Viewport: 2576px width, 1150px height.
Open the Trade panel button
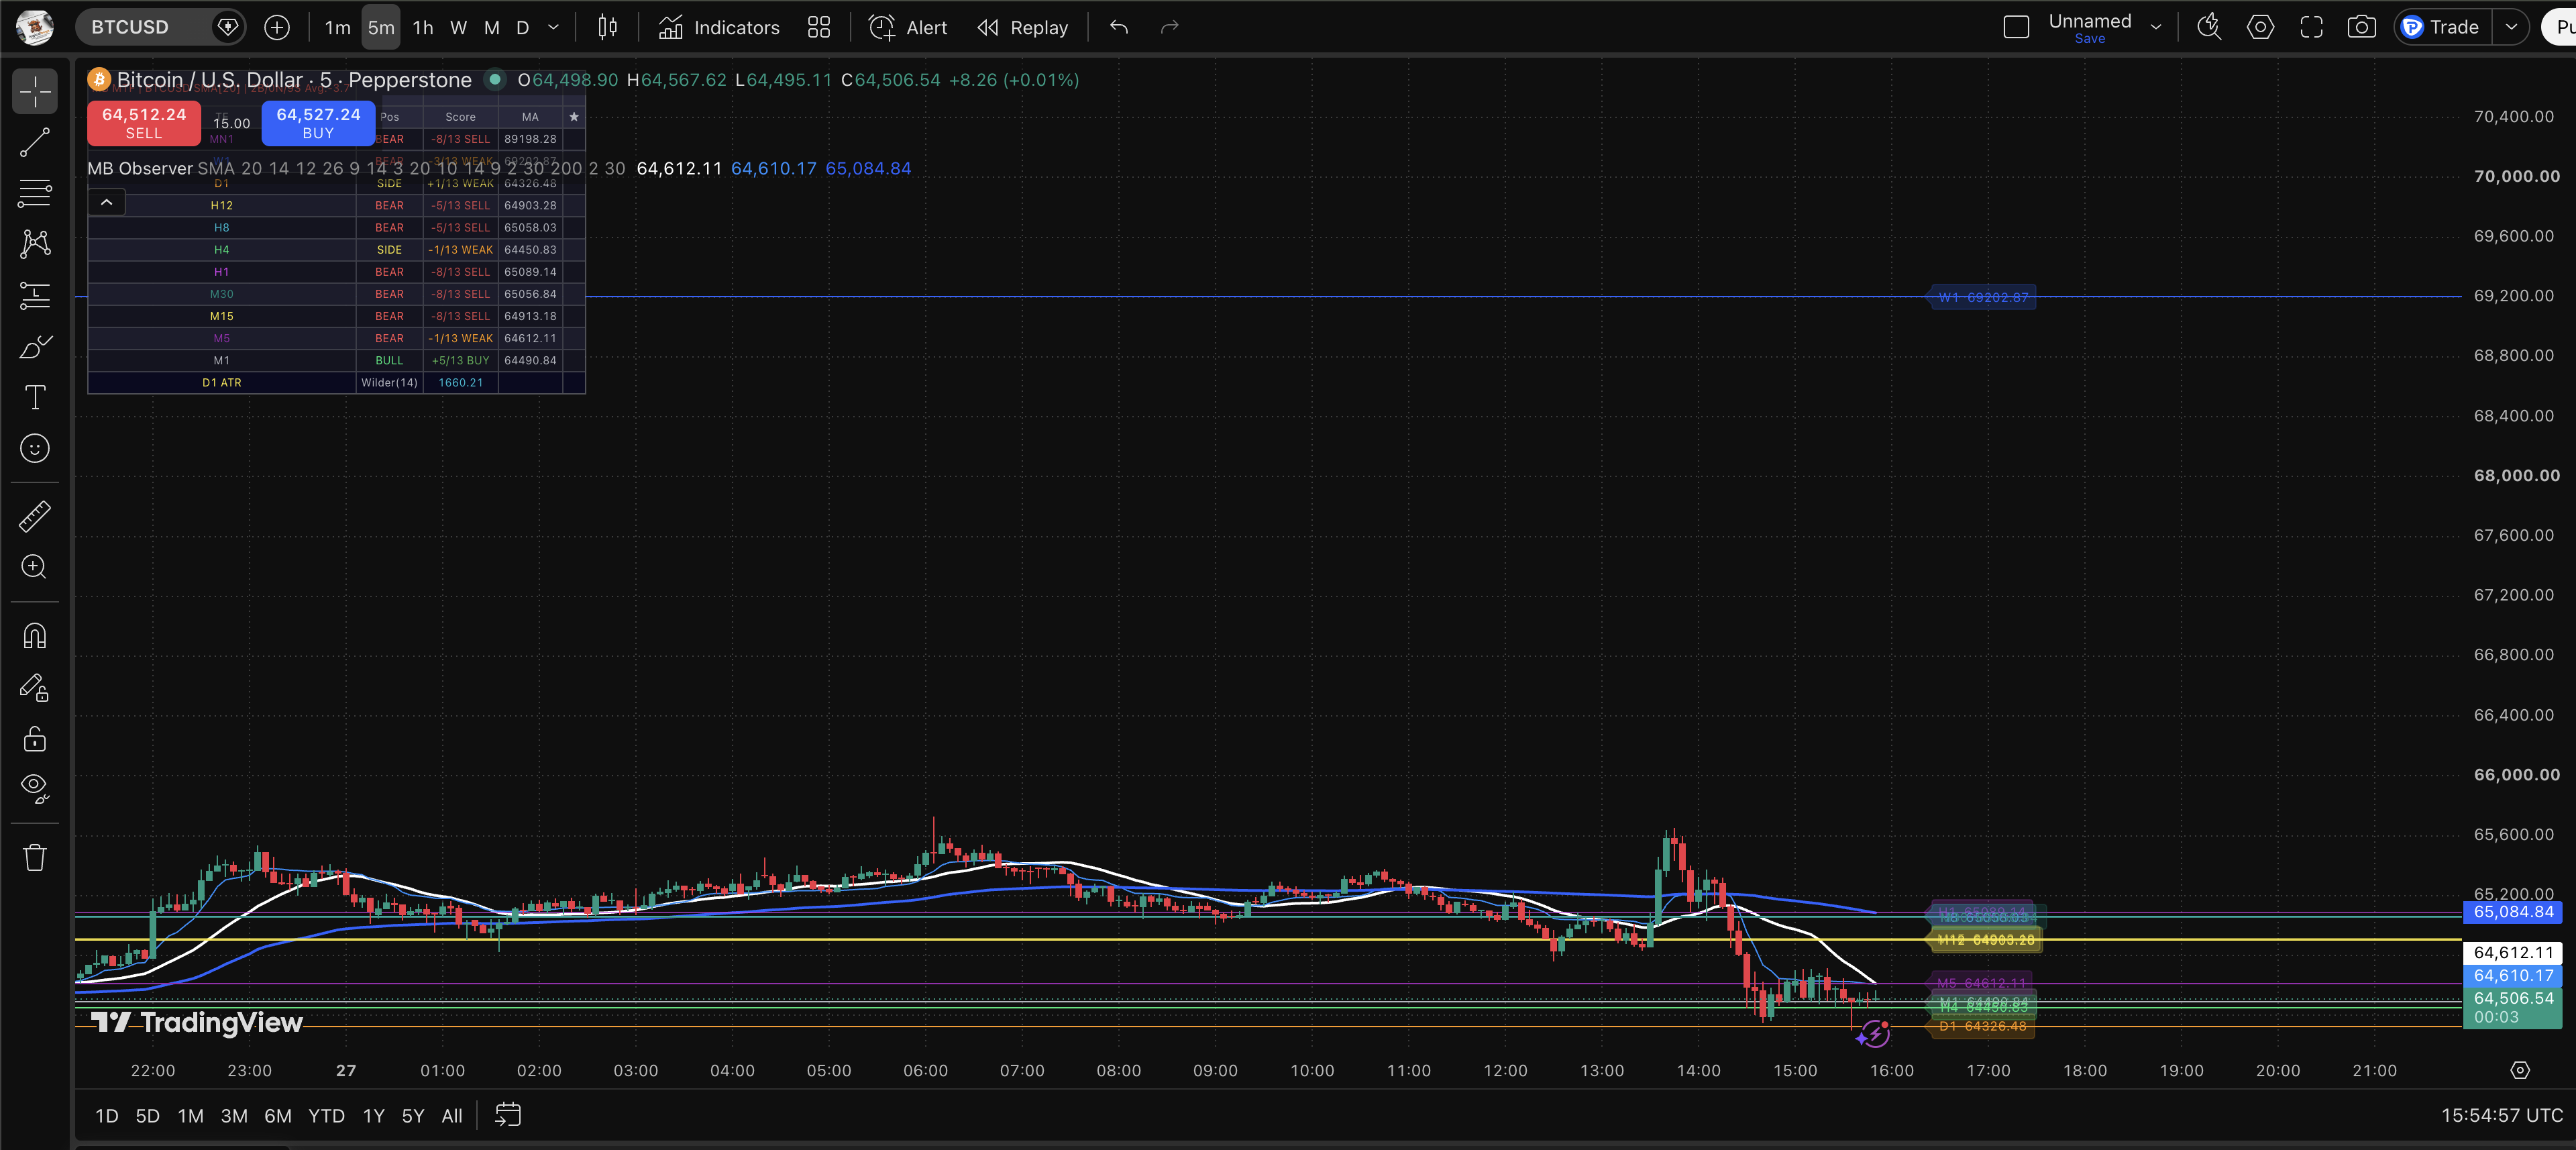[2441, 27]
